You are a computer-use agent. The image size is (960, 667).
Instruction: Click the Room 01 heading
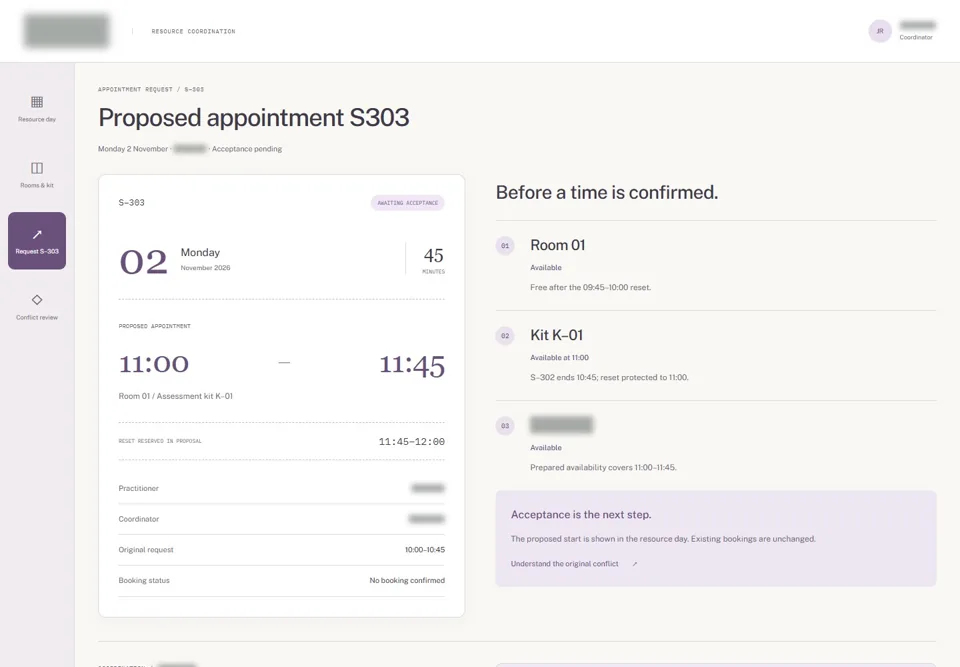pyautogui.click(x=558, y=246)
